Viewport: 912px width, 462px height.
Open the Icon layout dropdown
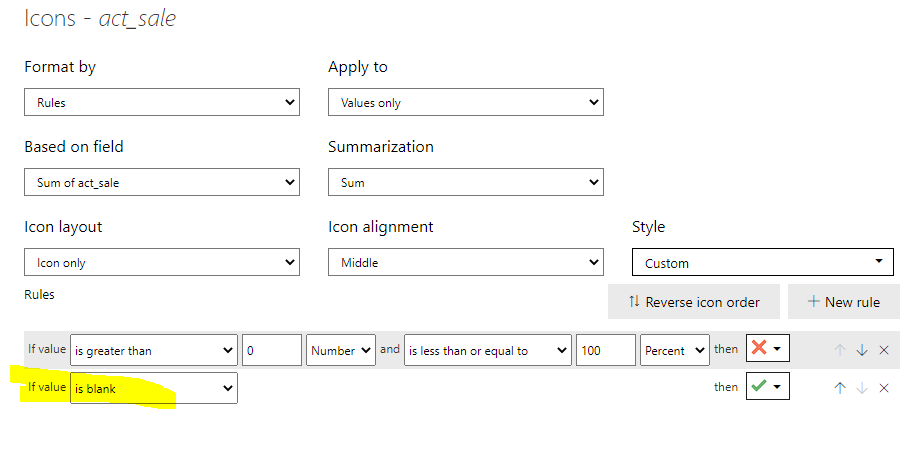tap(162, 262)
